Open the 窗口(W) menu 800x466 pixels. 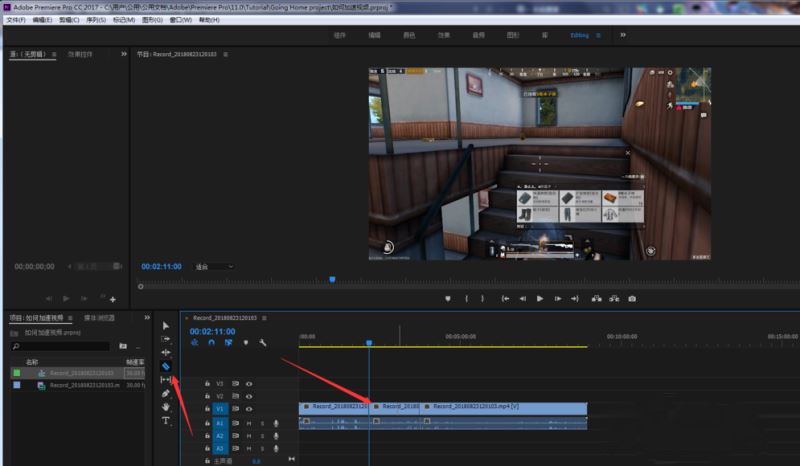[x=181, y=20]
